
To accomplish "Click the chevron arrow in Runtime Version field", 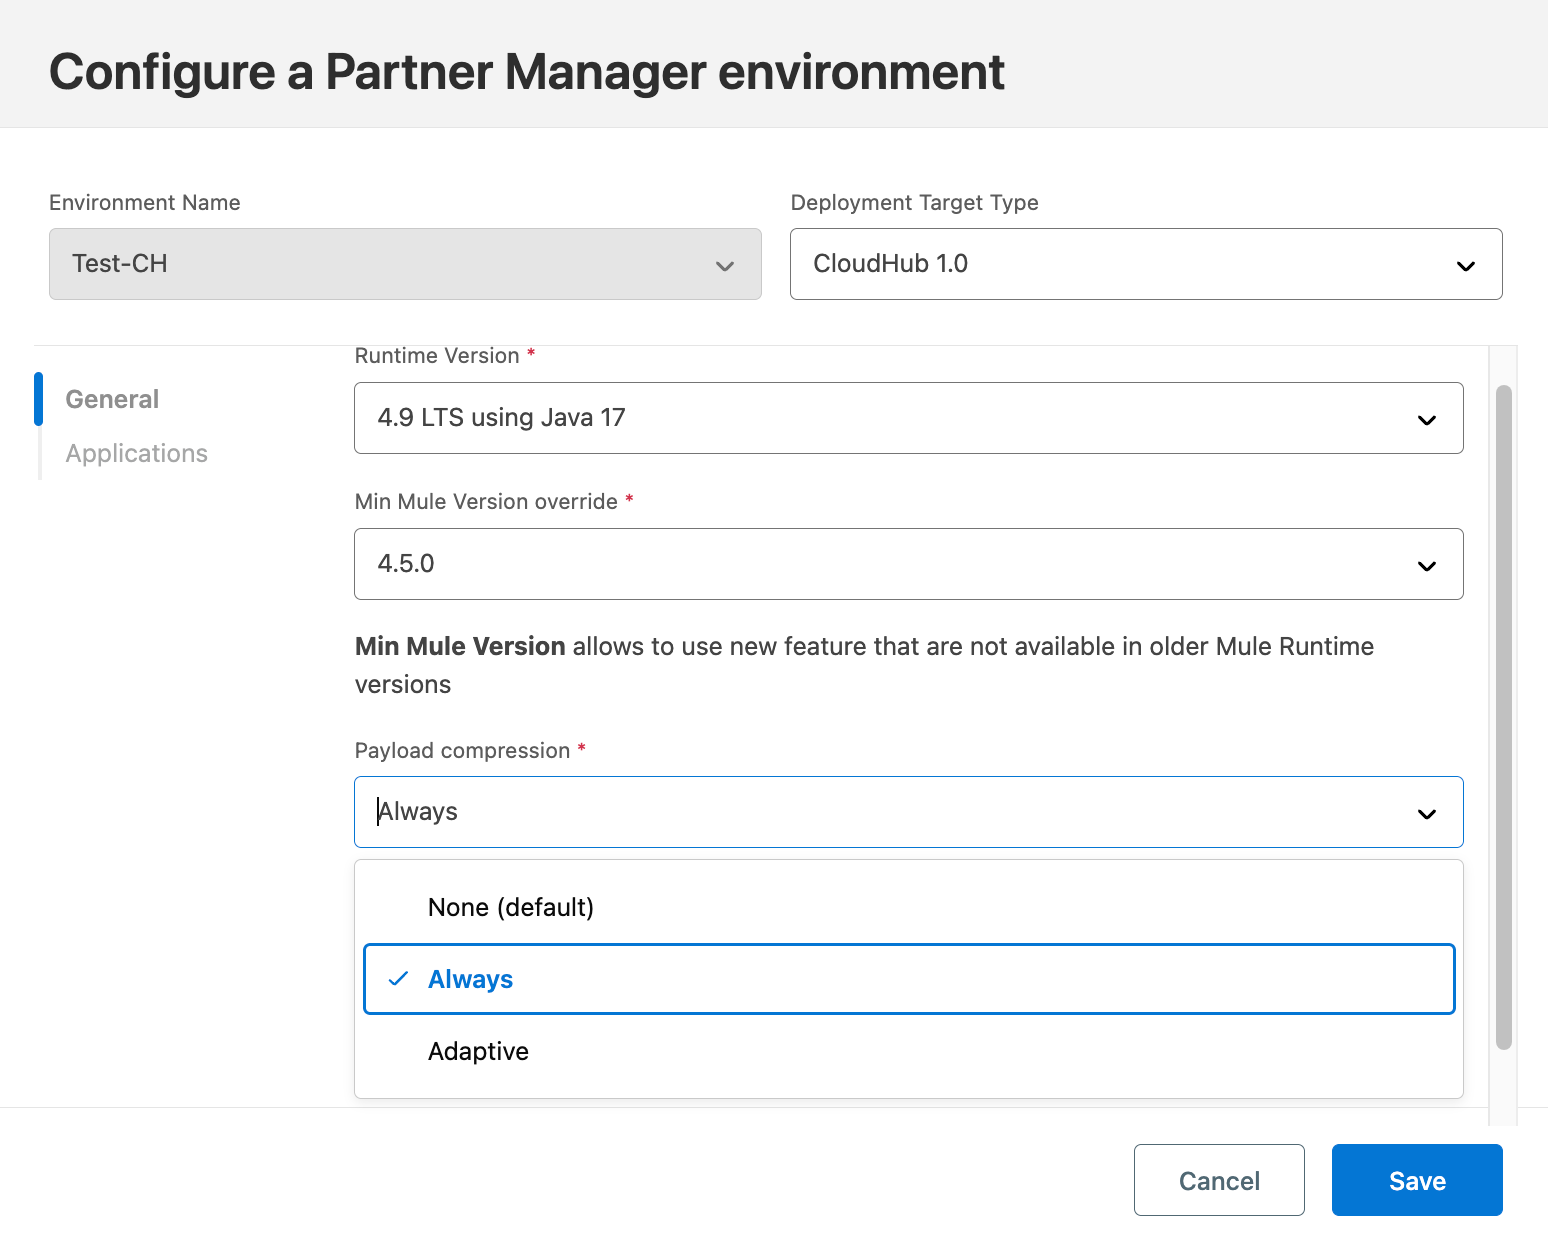I will [x=1427, y=420].
